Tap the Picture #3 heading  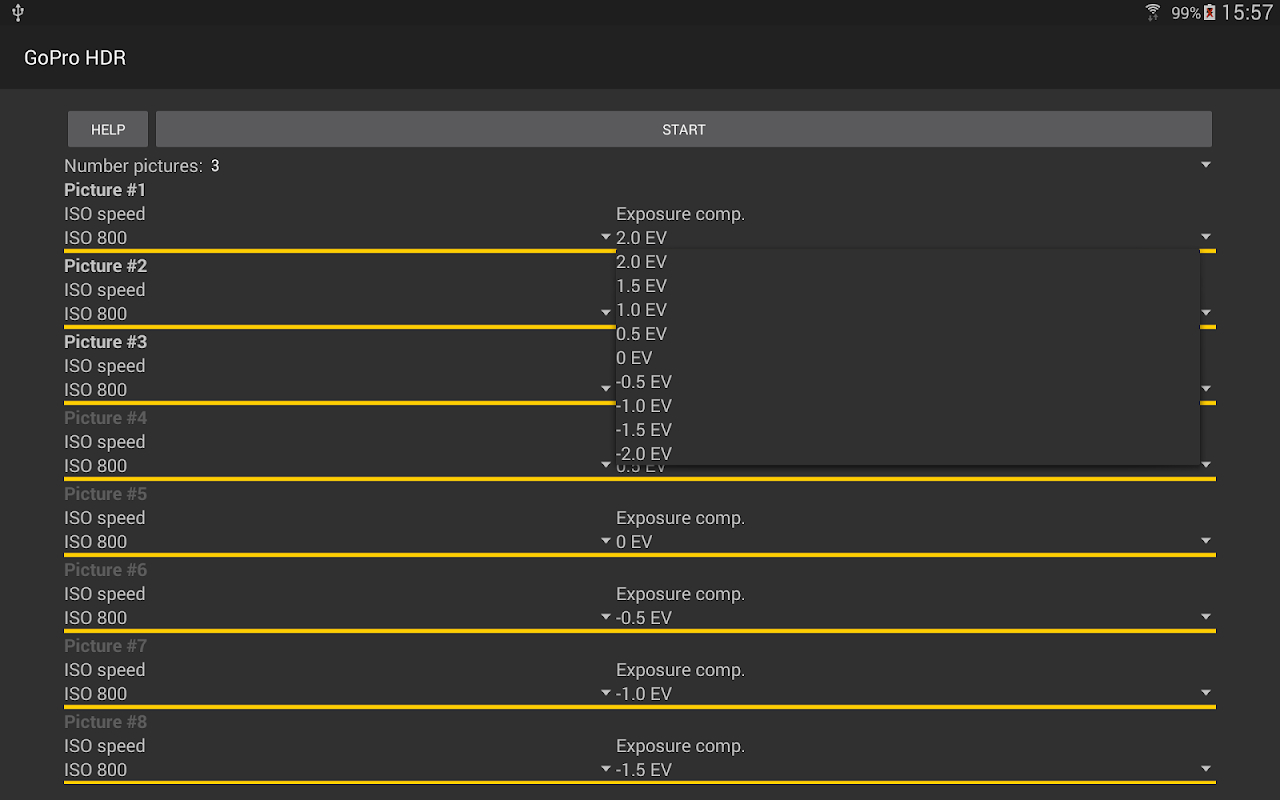(x=105, y=342)
